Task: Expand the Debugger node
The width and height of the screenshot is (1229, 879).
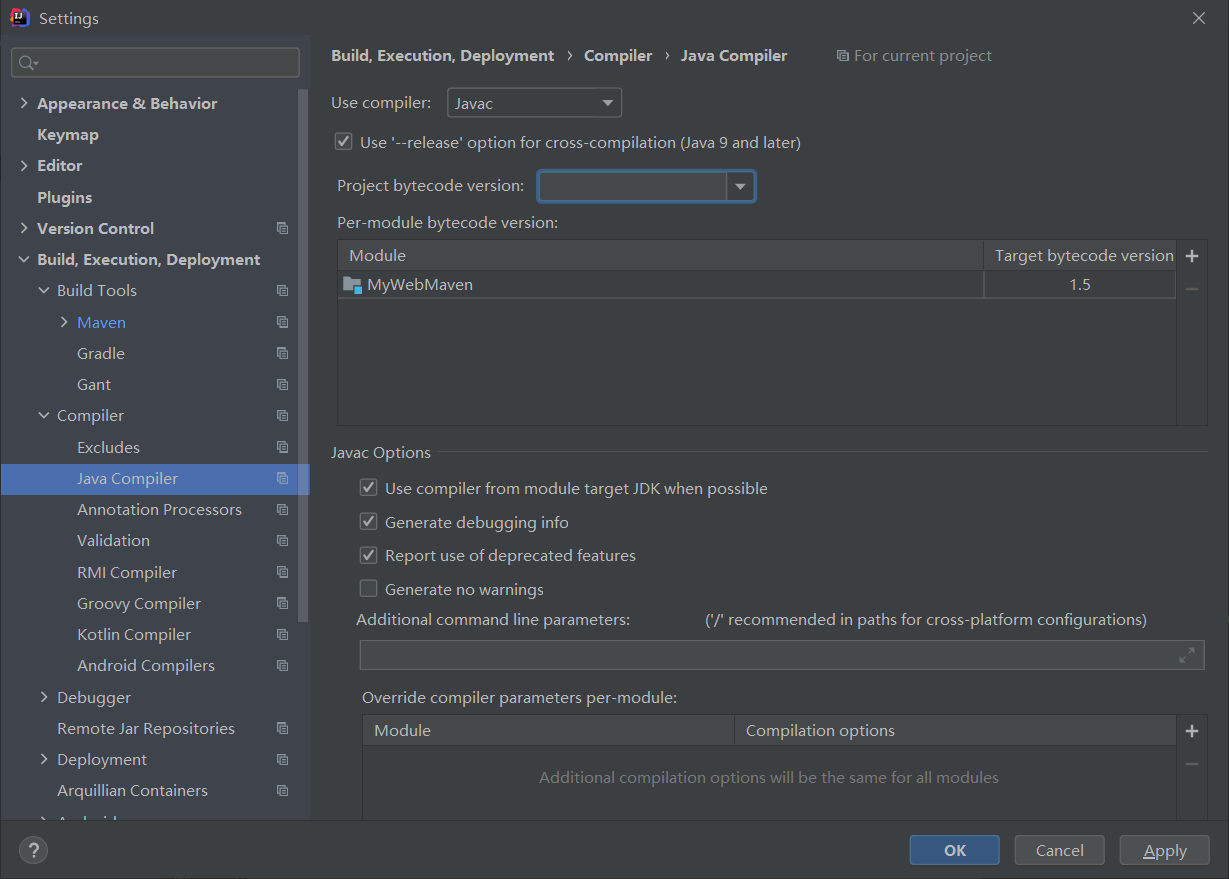Action: pos(44,697)
